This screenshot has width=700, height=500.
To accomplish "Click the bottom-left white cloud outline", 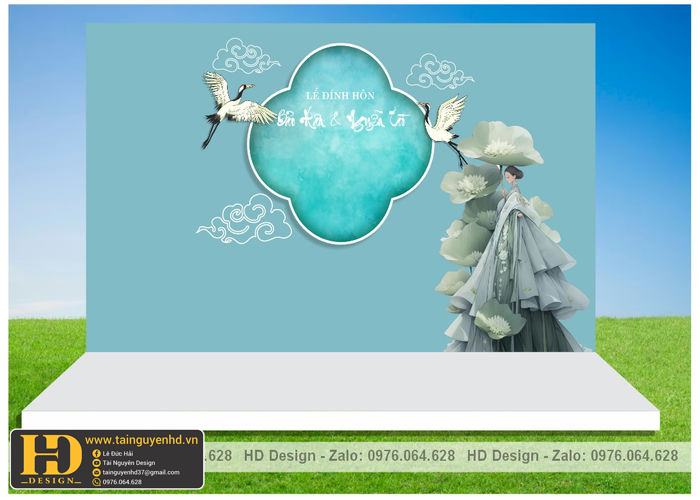I will coord(245,220).
